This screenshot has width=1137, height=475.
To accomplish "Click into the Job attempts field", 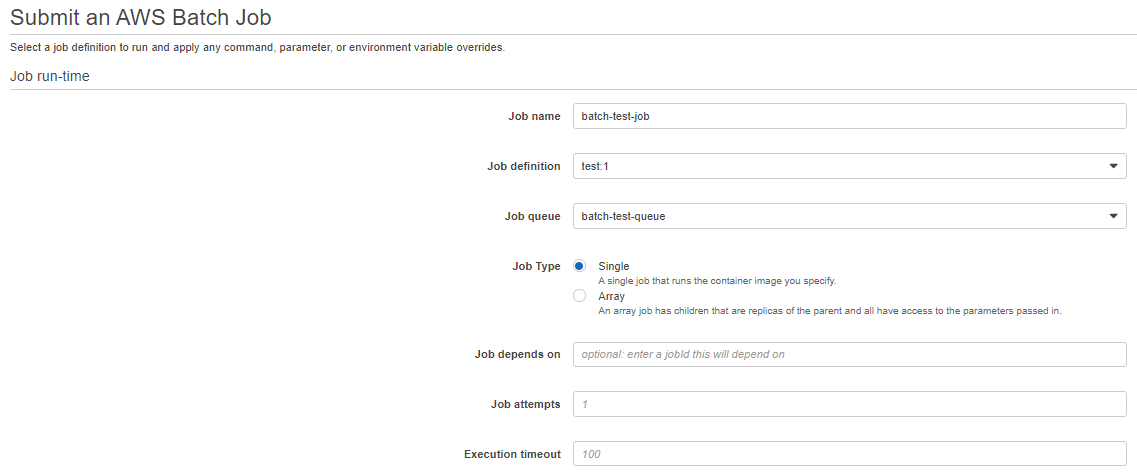I will click(849, 404).
